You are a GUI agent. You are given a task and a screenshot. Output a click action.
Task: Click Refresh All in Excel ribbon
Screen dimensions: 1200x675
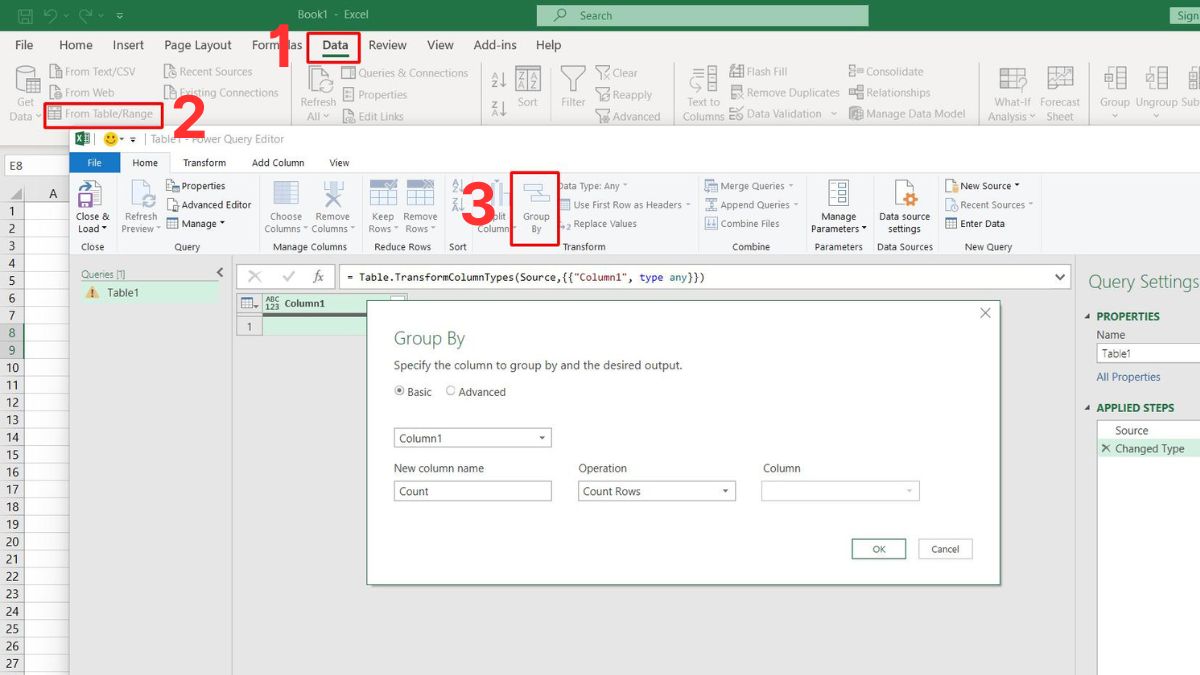pyautogui.click(x=318, y=95)
